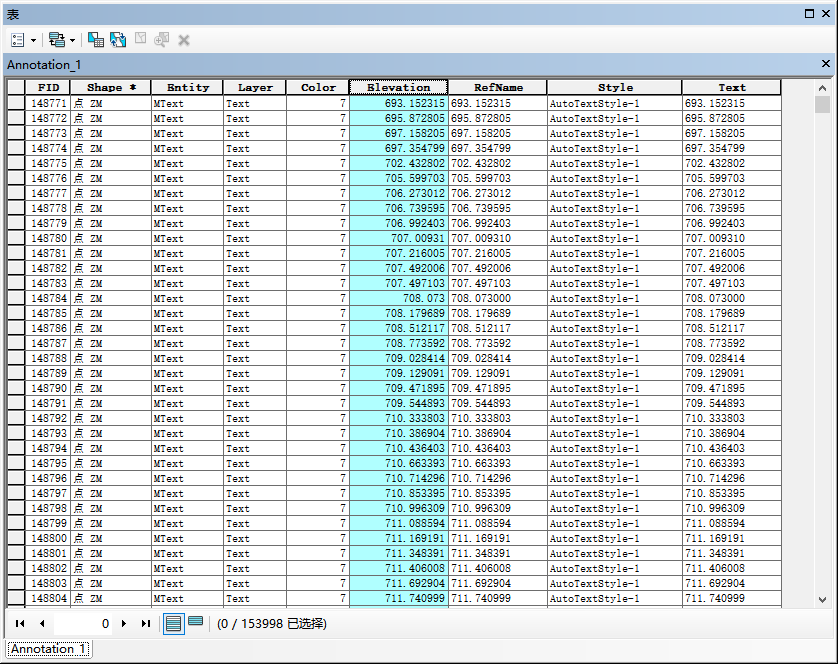Click the scrollbar up arrow
The height and width of the screenshot is (664, 838).
pos(823,88)
